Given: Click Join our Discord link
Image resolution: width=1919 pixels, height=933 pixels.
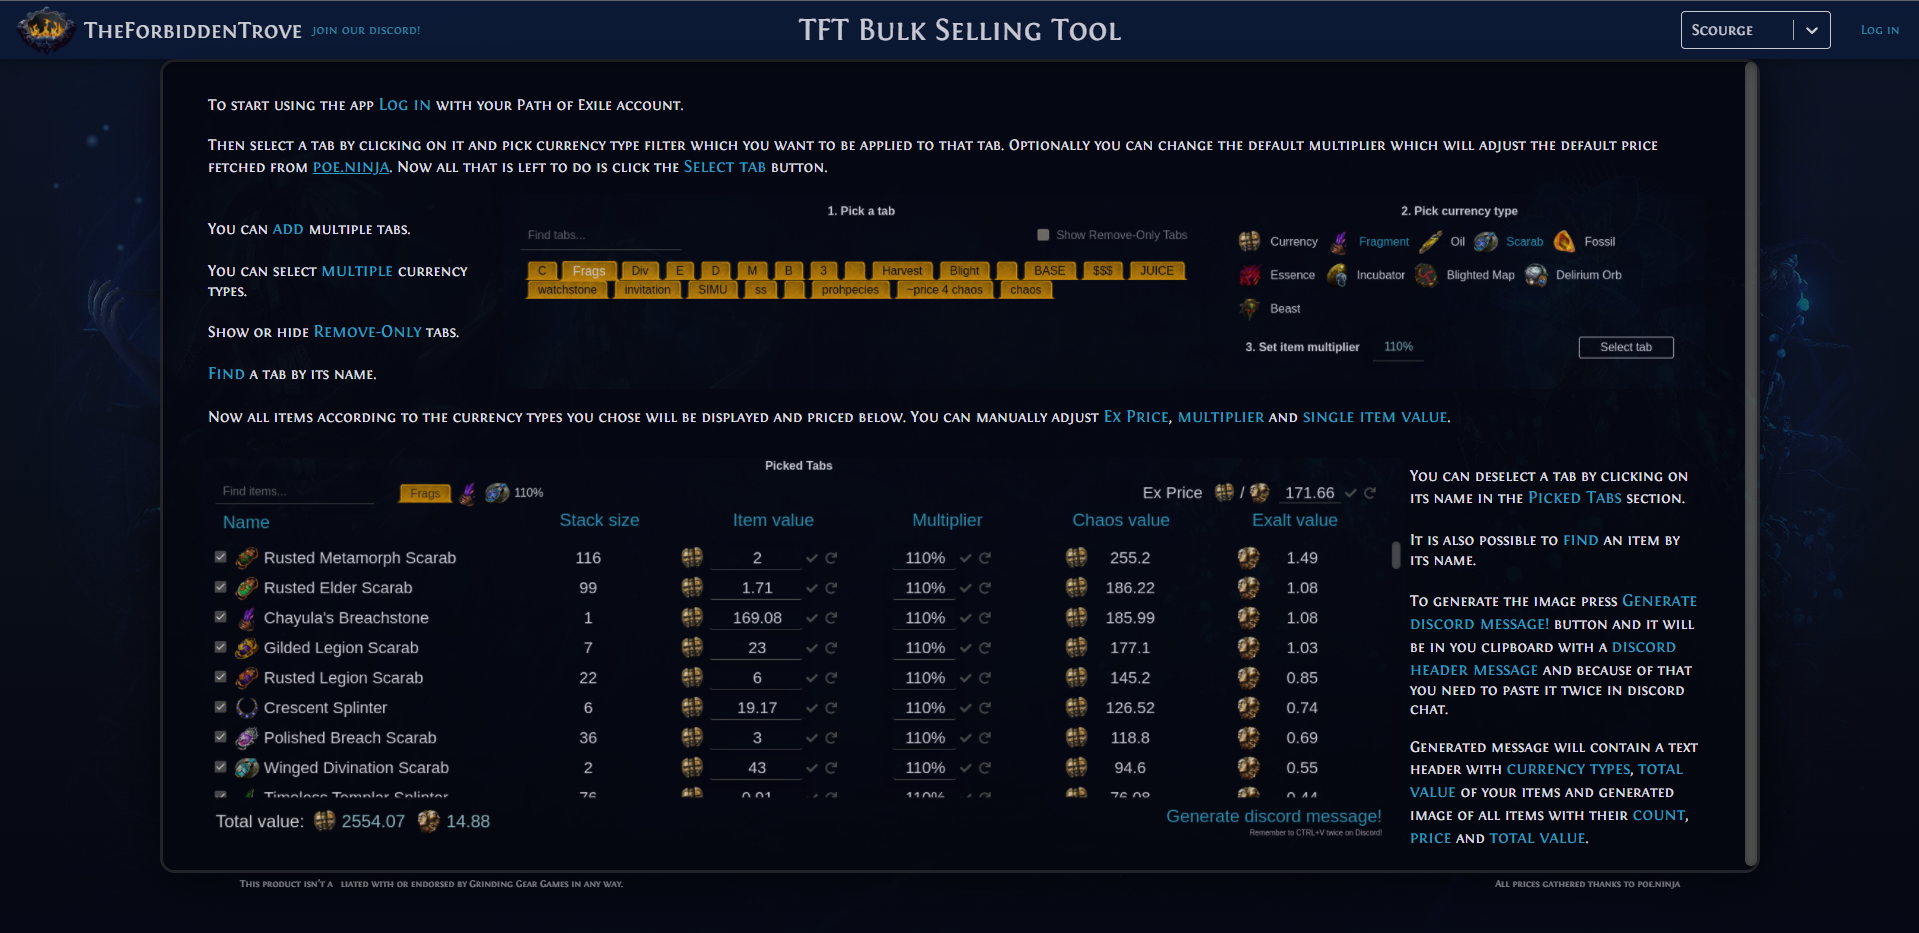Looking at the screenshot, I should (366, 30).
